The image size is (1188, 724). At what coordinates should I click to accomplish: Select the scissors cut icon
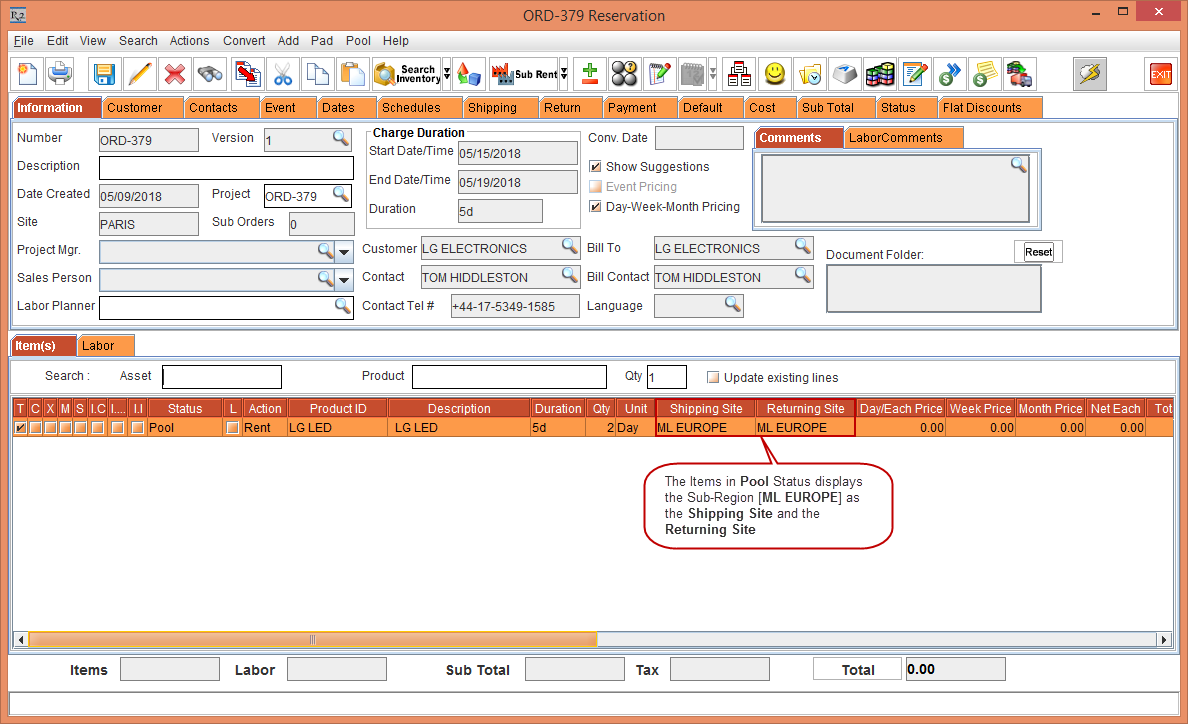pos(283,74)
